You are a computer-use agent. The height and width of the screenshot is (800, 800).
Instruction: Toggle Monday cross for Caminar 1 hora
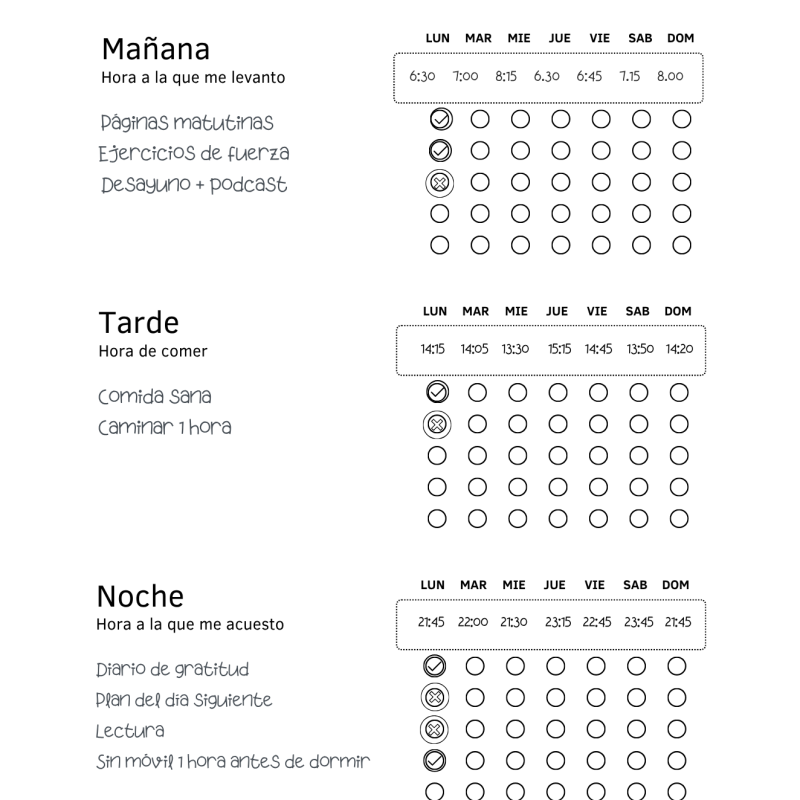[437, 424]
